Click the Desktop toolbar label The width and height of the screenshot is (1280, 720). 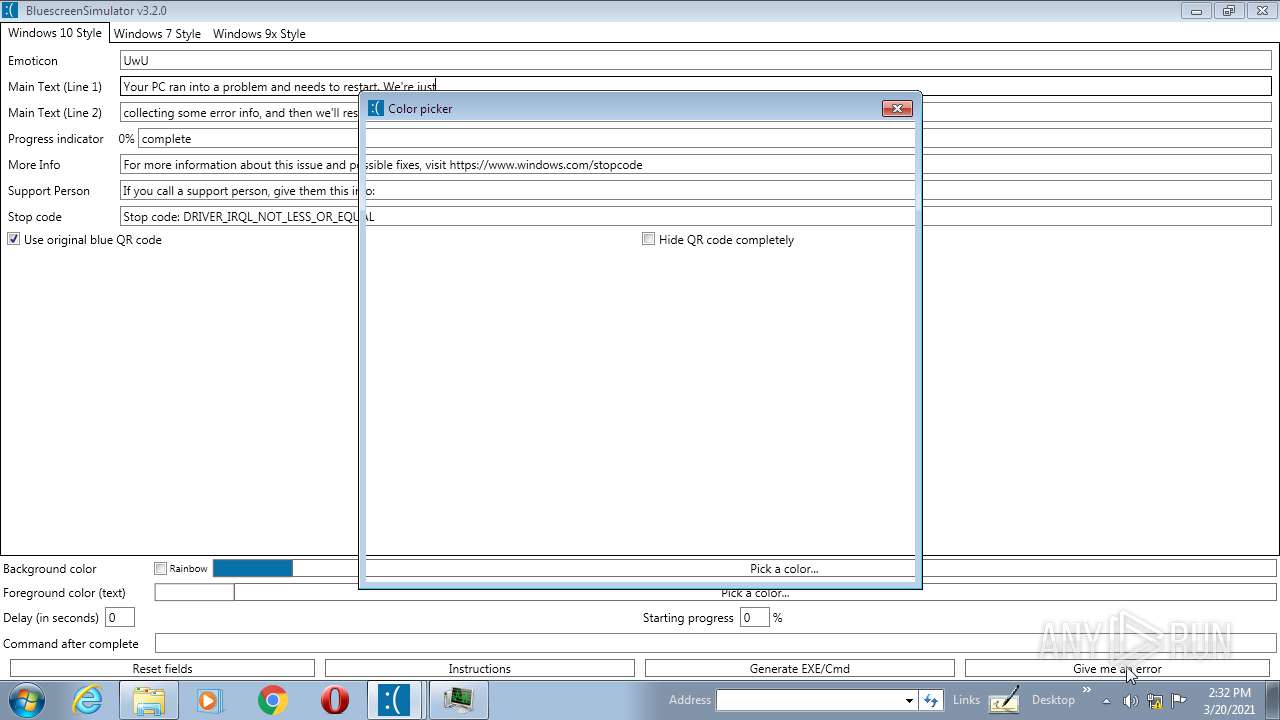click(x=1053, y=700)
